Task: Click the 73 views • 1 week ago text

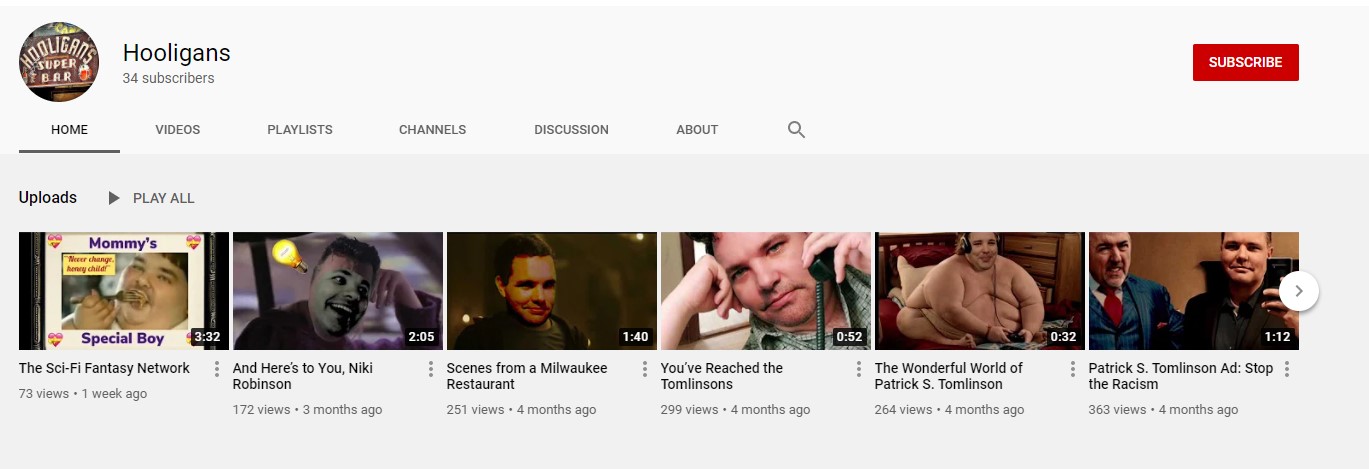Action: tap(83, 394)
